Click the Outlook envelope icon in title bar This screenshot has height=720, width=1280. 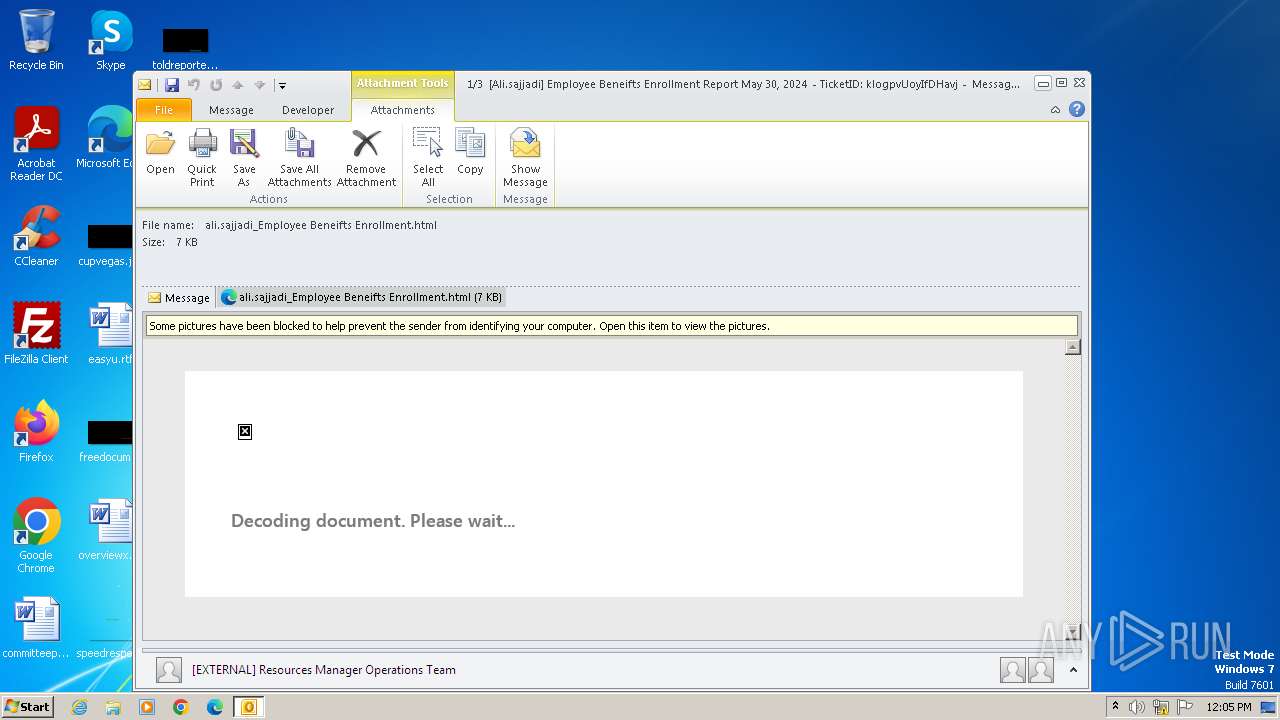click(x=145, y=85)
